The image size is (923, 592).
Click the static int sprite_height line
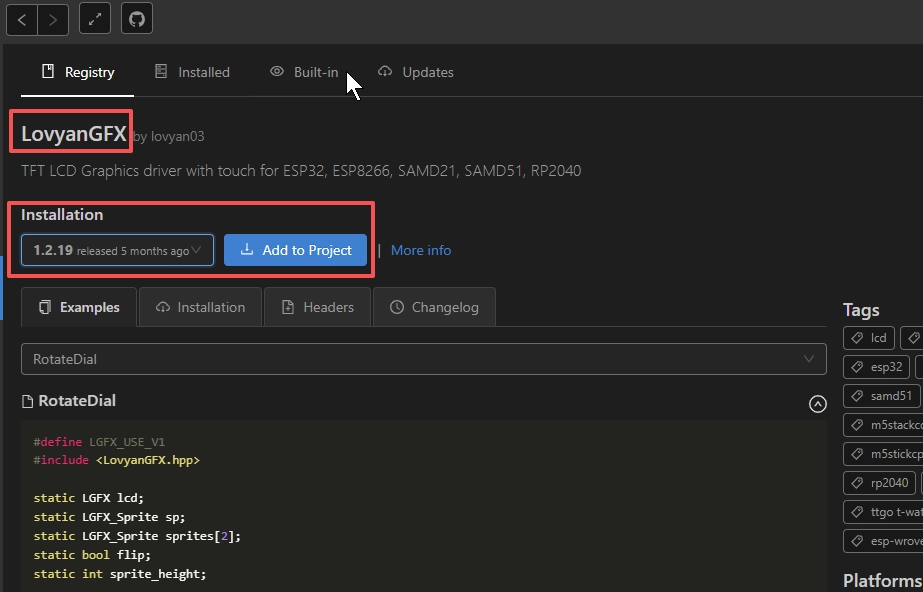[x=120, y=574]
